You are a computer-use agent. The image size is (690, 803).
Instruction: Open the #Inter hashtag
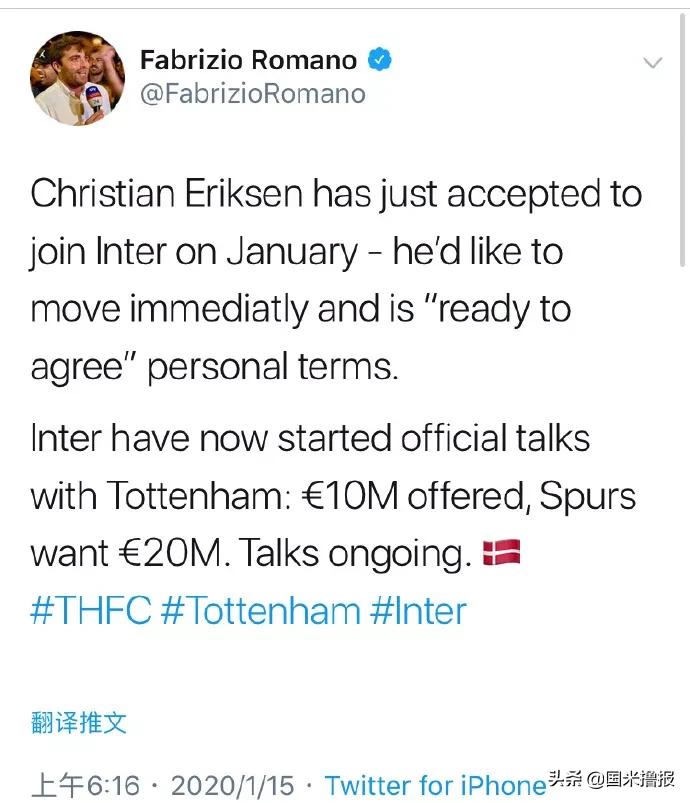tap(418, 609)
